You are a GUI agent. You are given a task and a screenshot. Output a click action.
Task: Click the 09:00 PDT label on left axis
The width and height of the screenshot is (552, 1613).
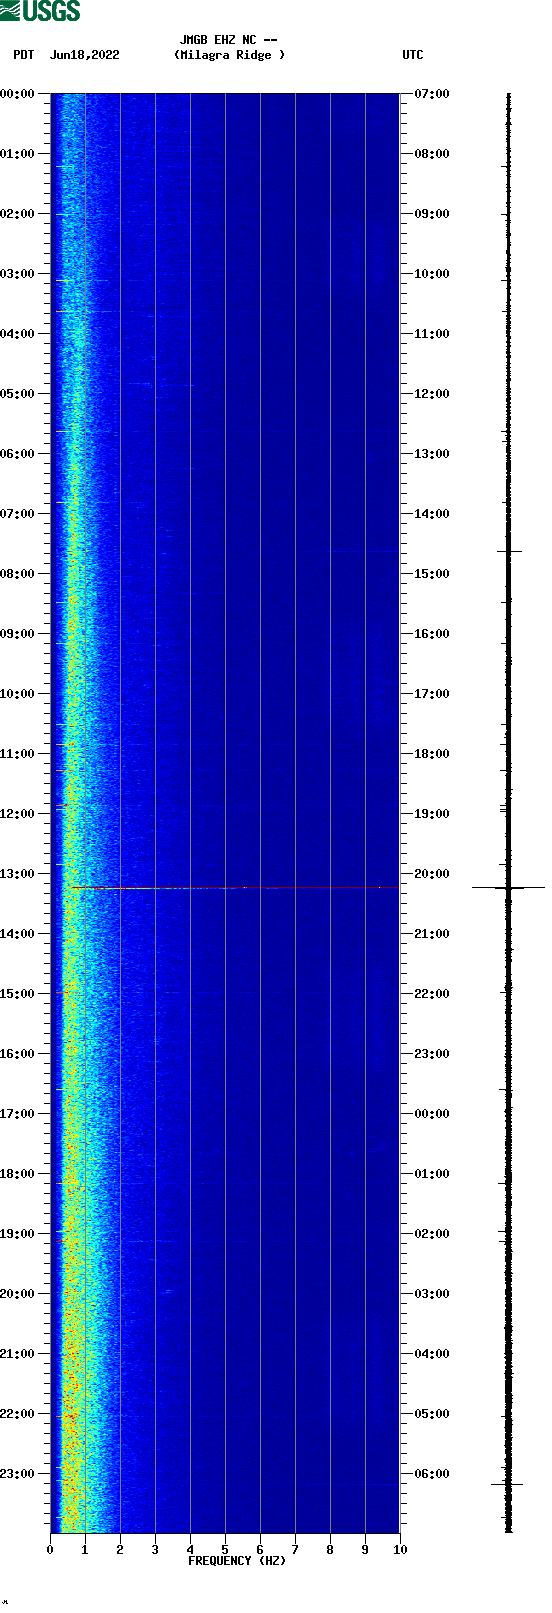(18, 634)
